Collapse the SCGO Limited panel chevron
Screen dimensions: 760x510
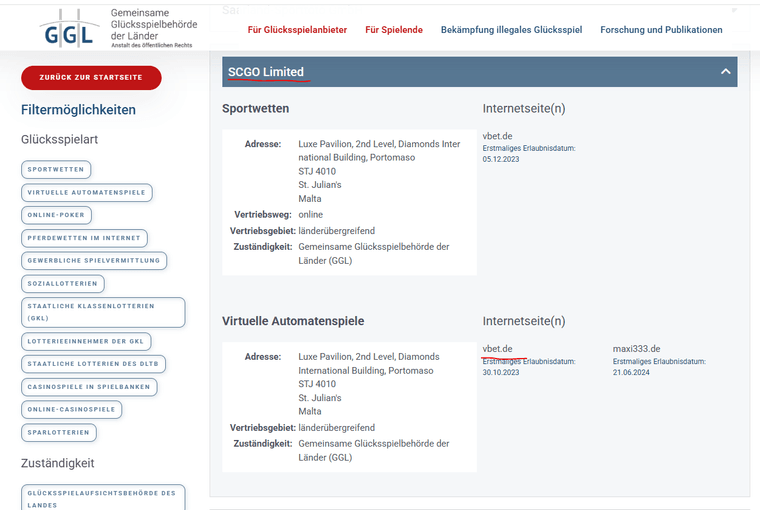pyautogui.click(x=725, y=72)
